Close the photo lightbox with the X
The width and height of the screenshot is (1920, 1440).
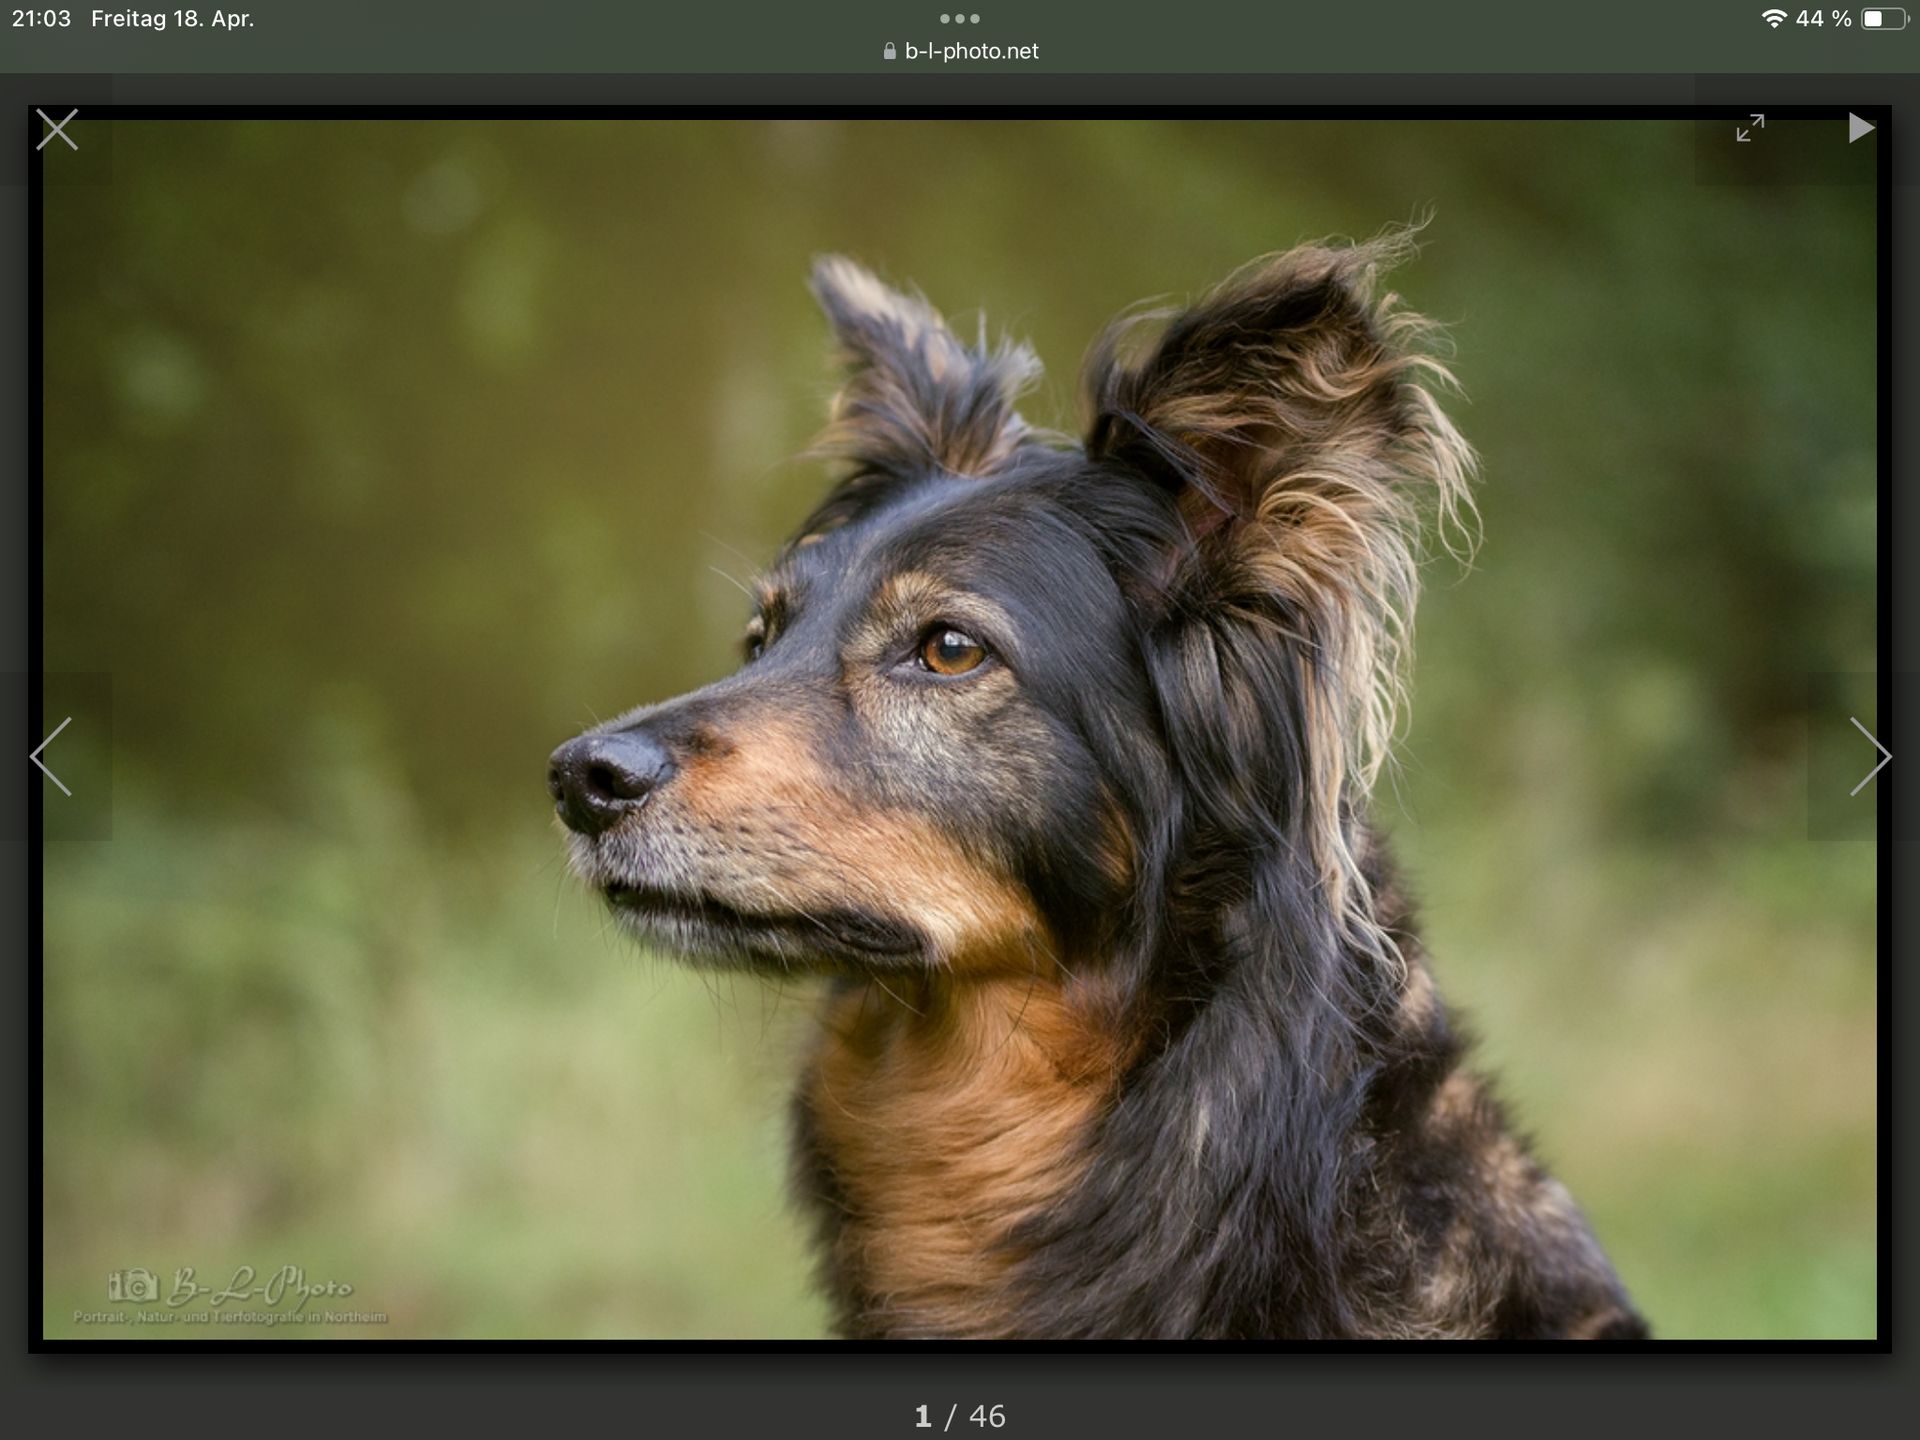click(x=57, y=130)
